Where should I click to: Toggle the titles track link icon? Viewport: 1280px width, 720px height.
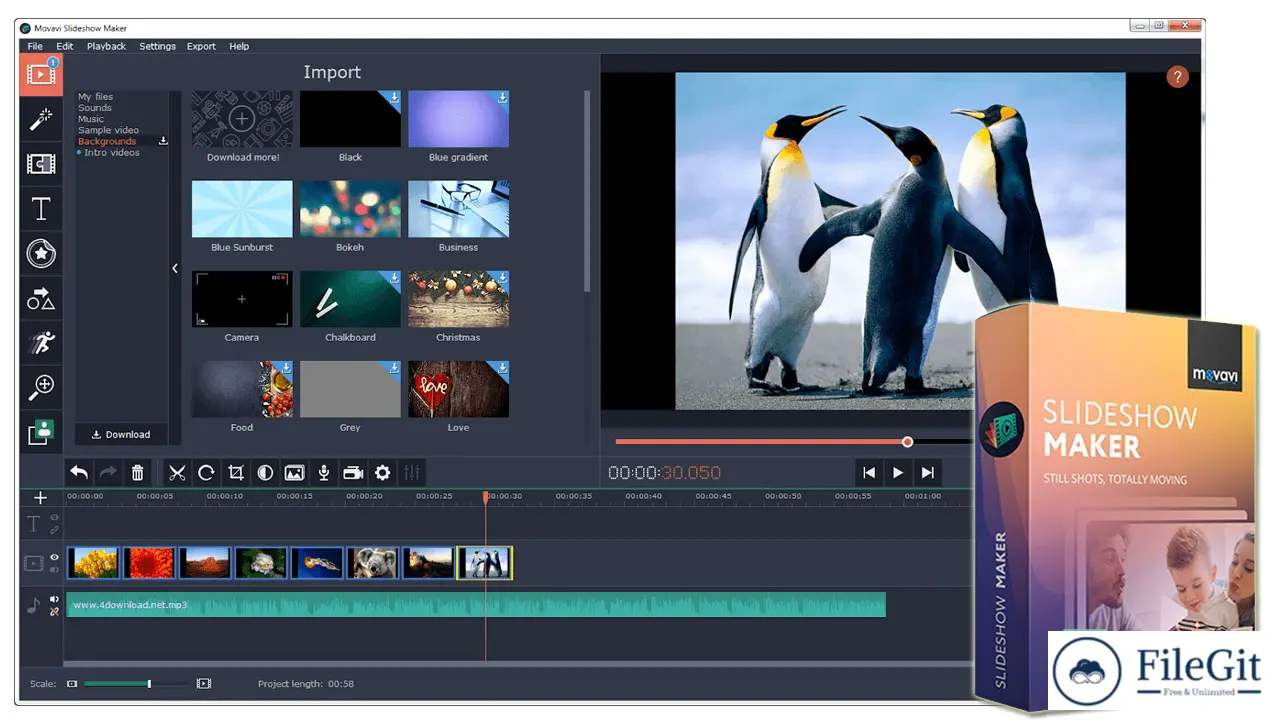pyautogui.click(x=54, y=530)
